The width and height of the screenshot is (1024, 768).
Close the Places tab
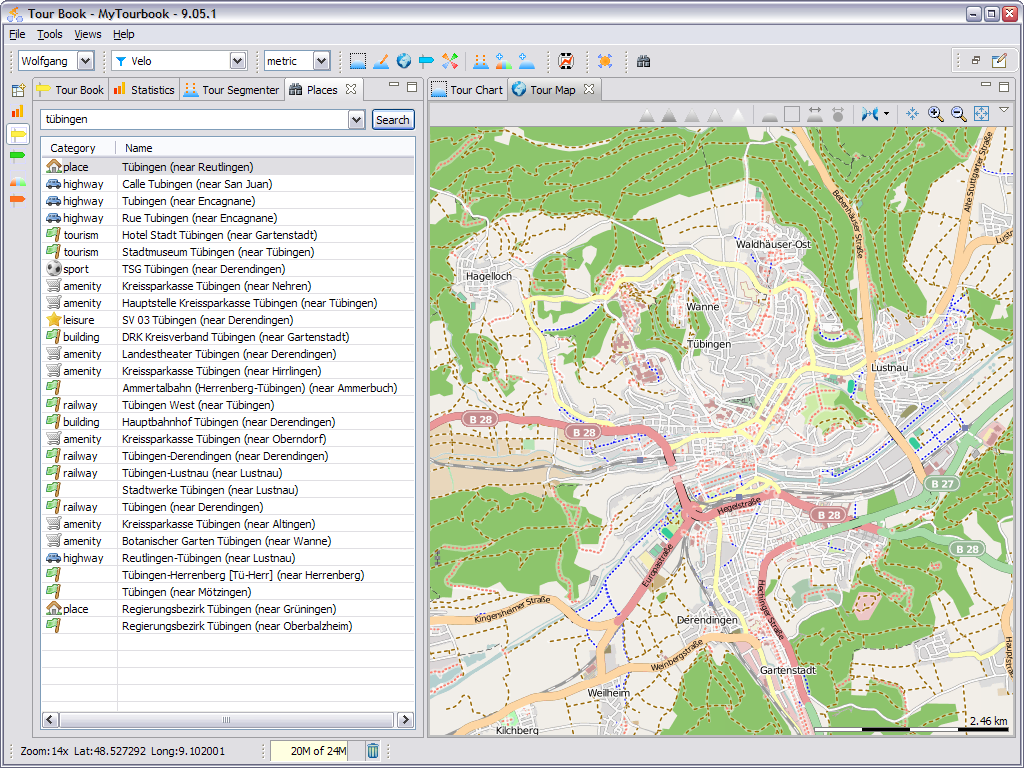pyautogui.click(x=351, y=89)
